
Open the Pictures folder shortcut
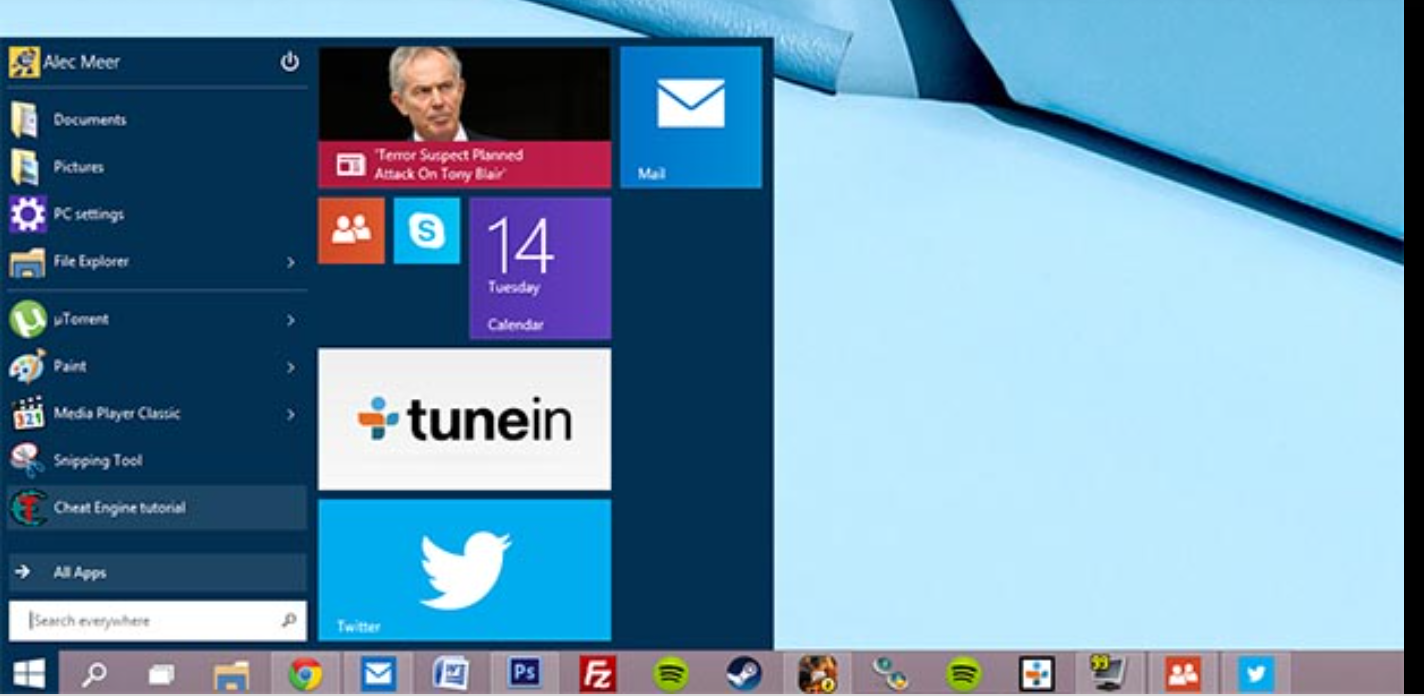157,167
